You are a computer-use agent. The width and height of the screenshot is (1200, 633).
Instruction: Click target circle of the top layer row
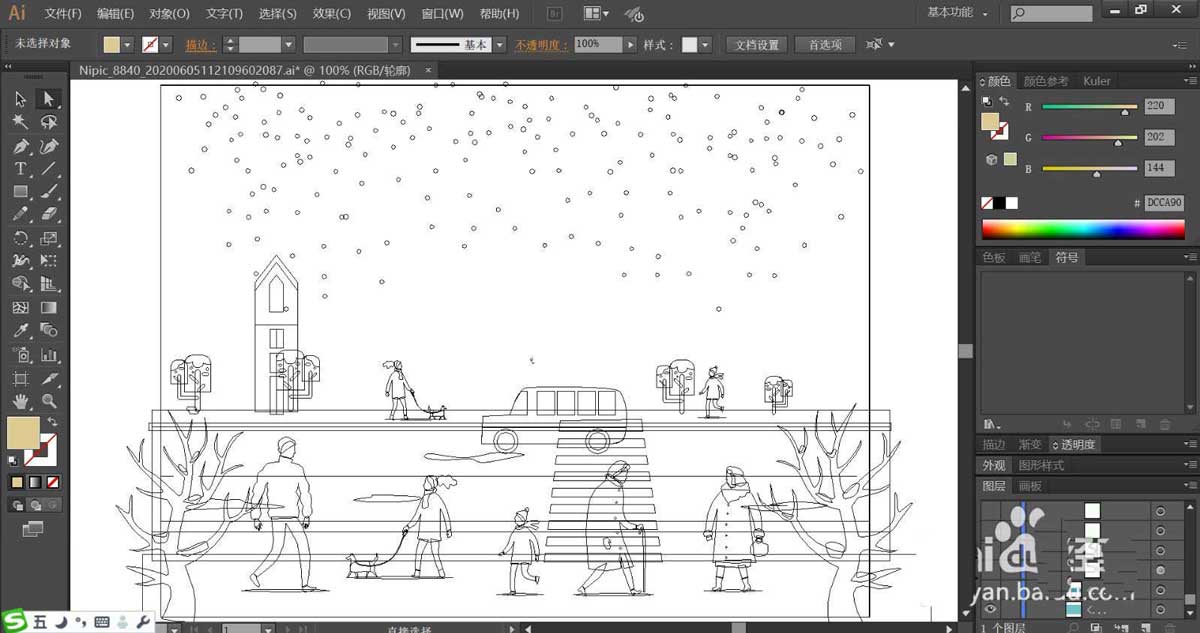coord(1160,511)
